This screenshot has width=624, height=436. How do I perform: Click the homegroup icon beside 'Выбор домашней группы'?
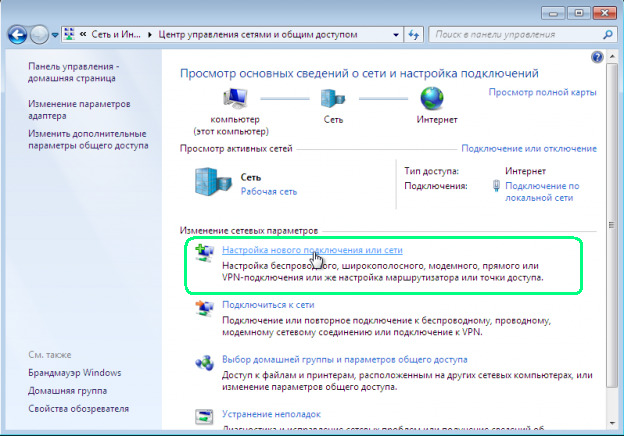[204, 361]
